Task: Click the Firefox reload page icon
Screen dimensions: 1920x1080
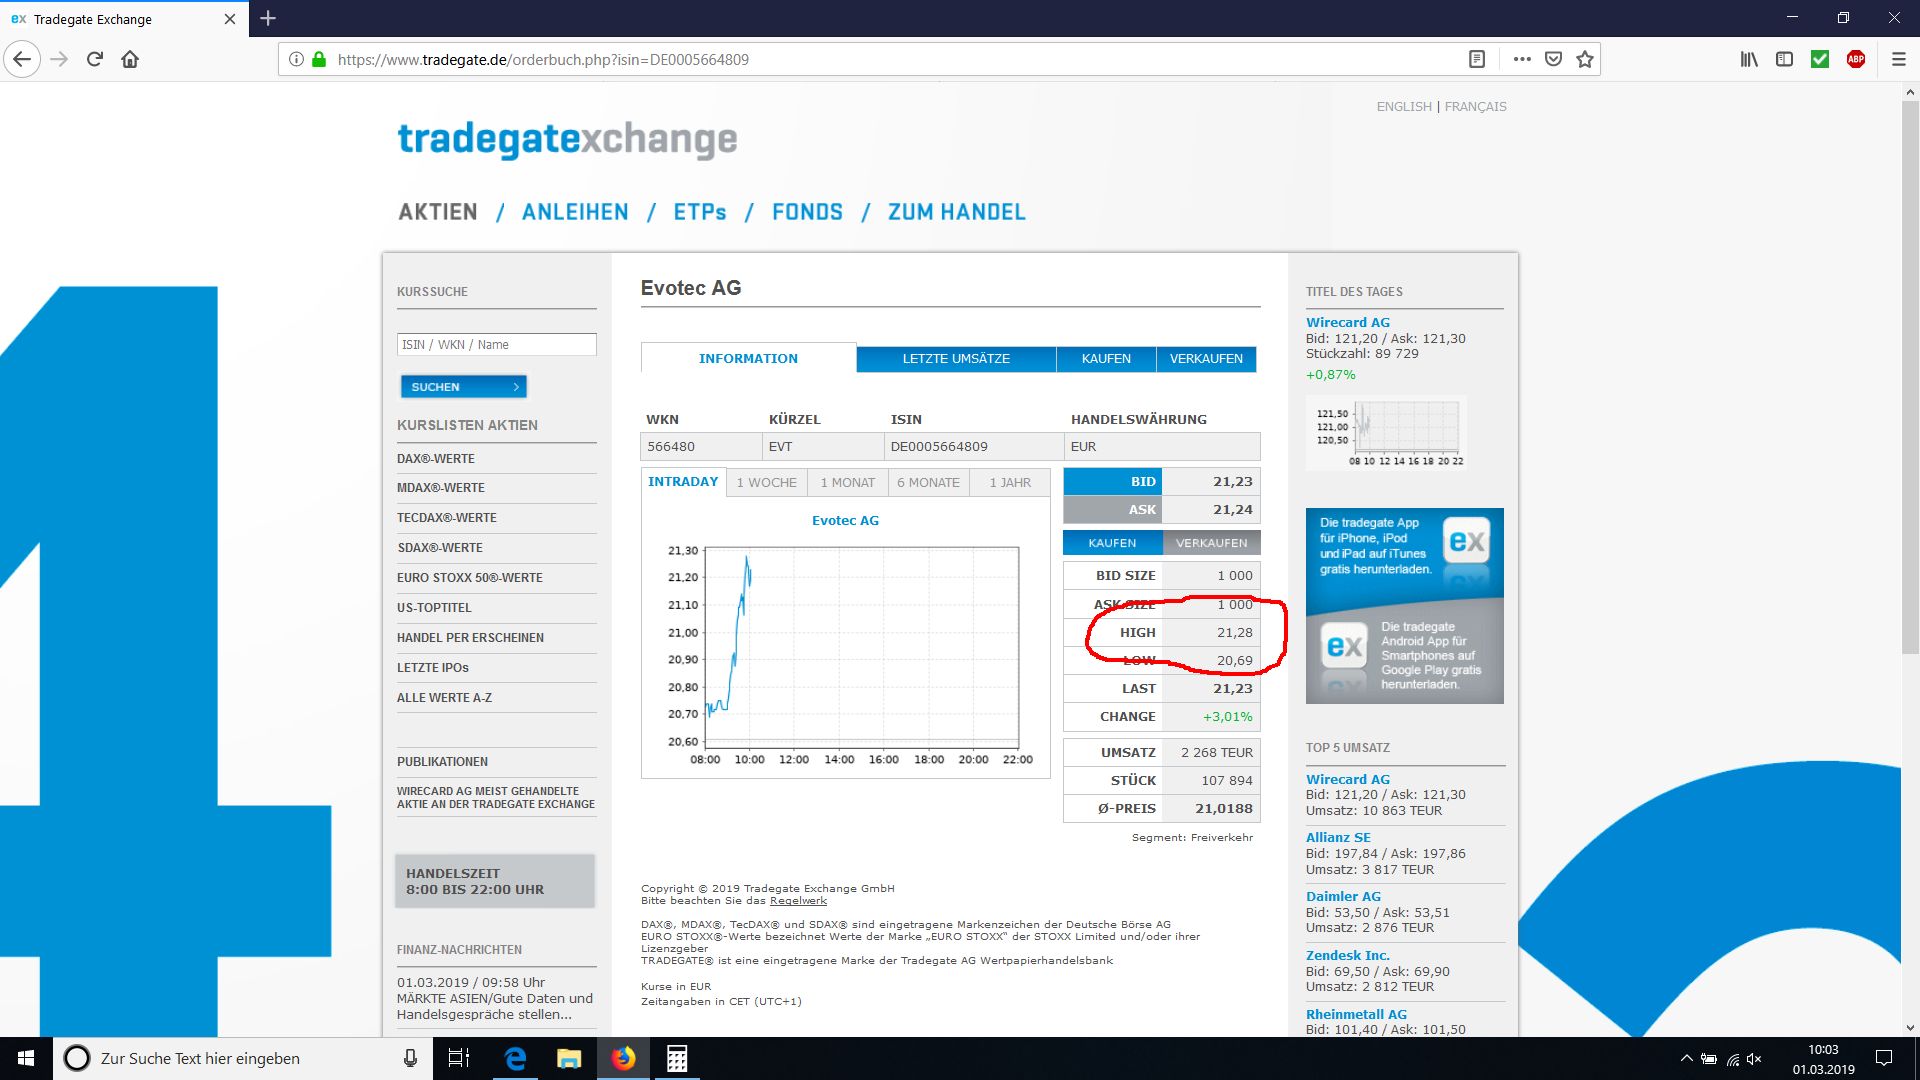Action: tap(95, 59)
